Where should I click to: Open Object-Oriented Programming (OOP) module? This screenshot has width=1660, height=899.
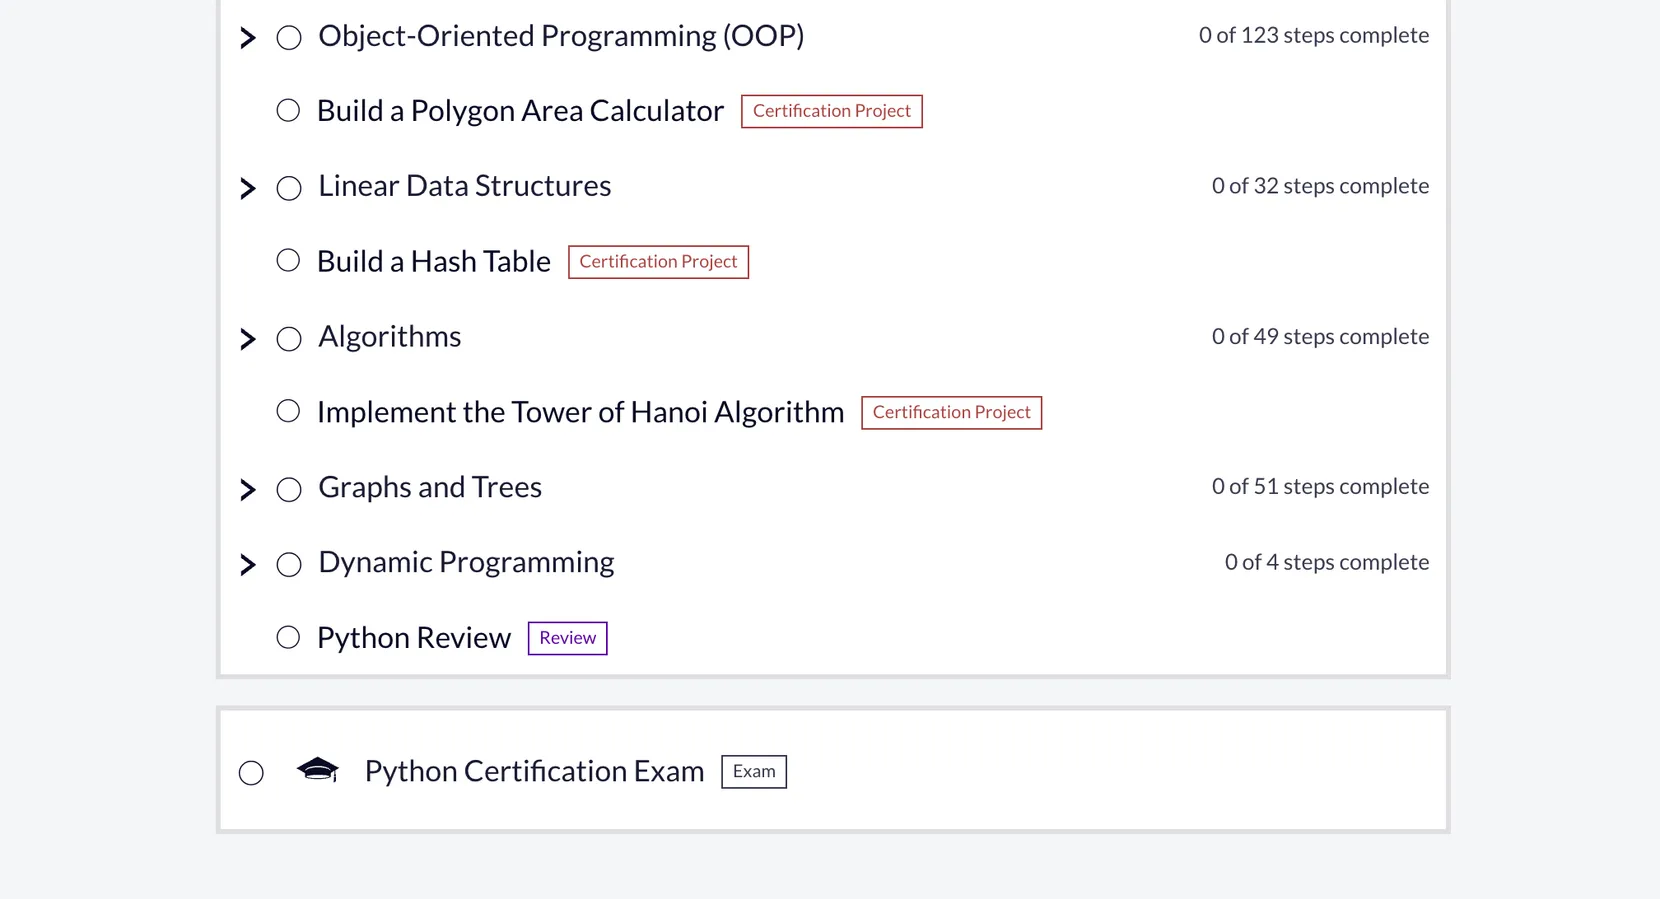point(561,36)
